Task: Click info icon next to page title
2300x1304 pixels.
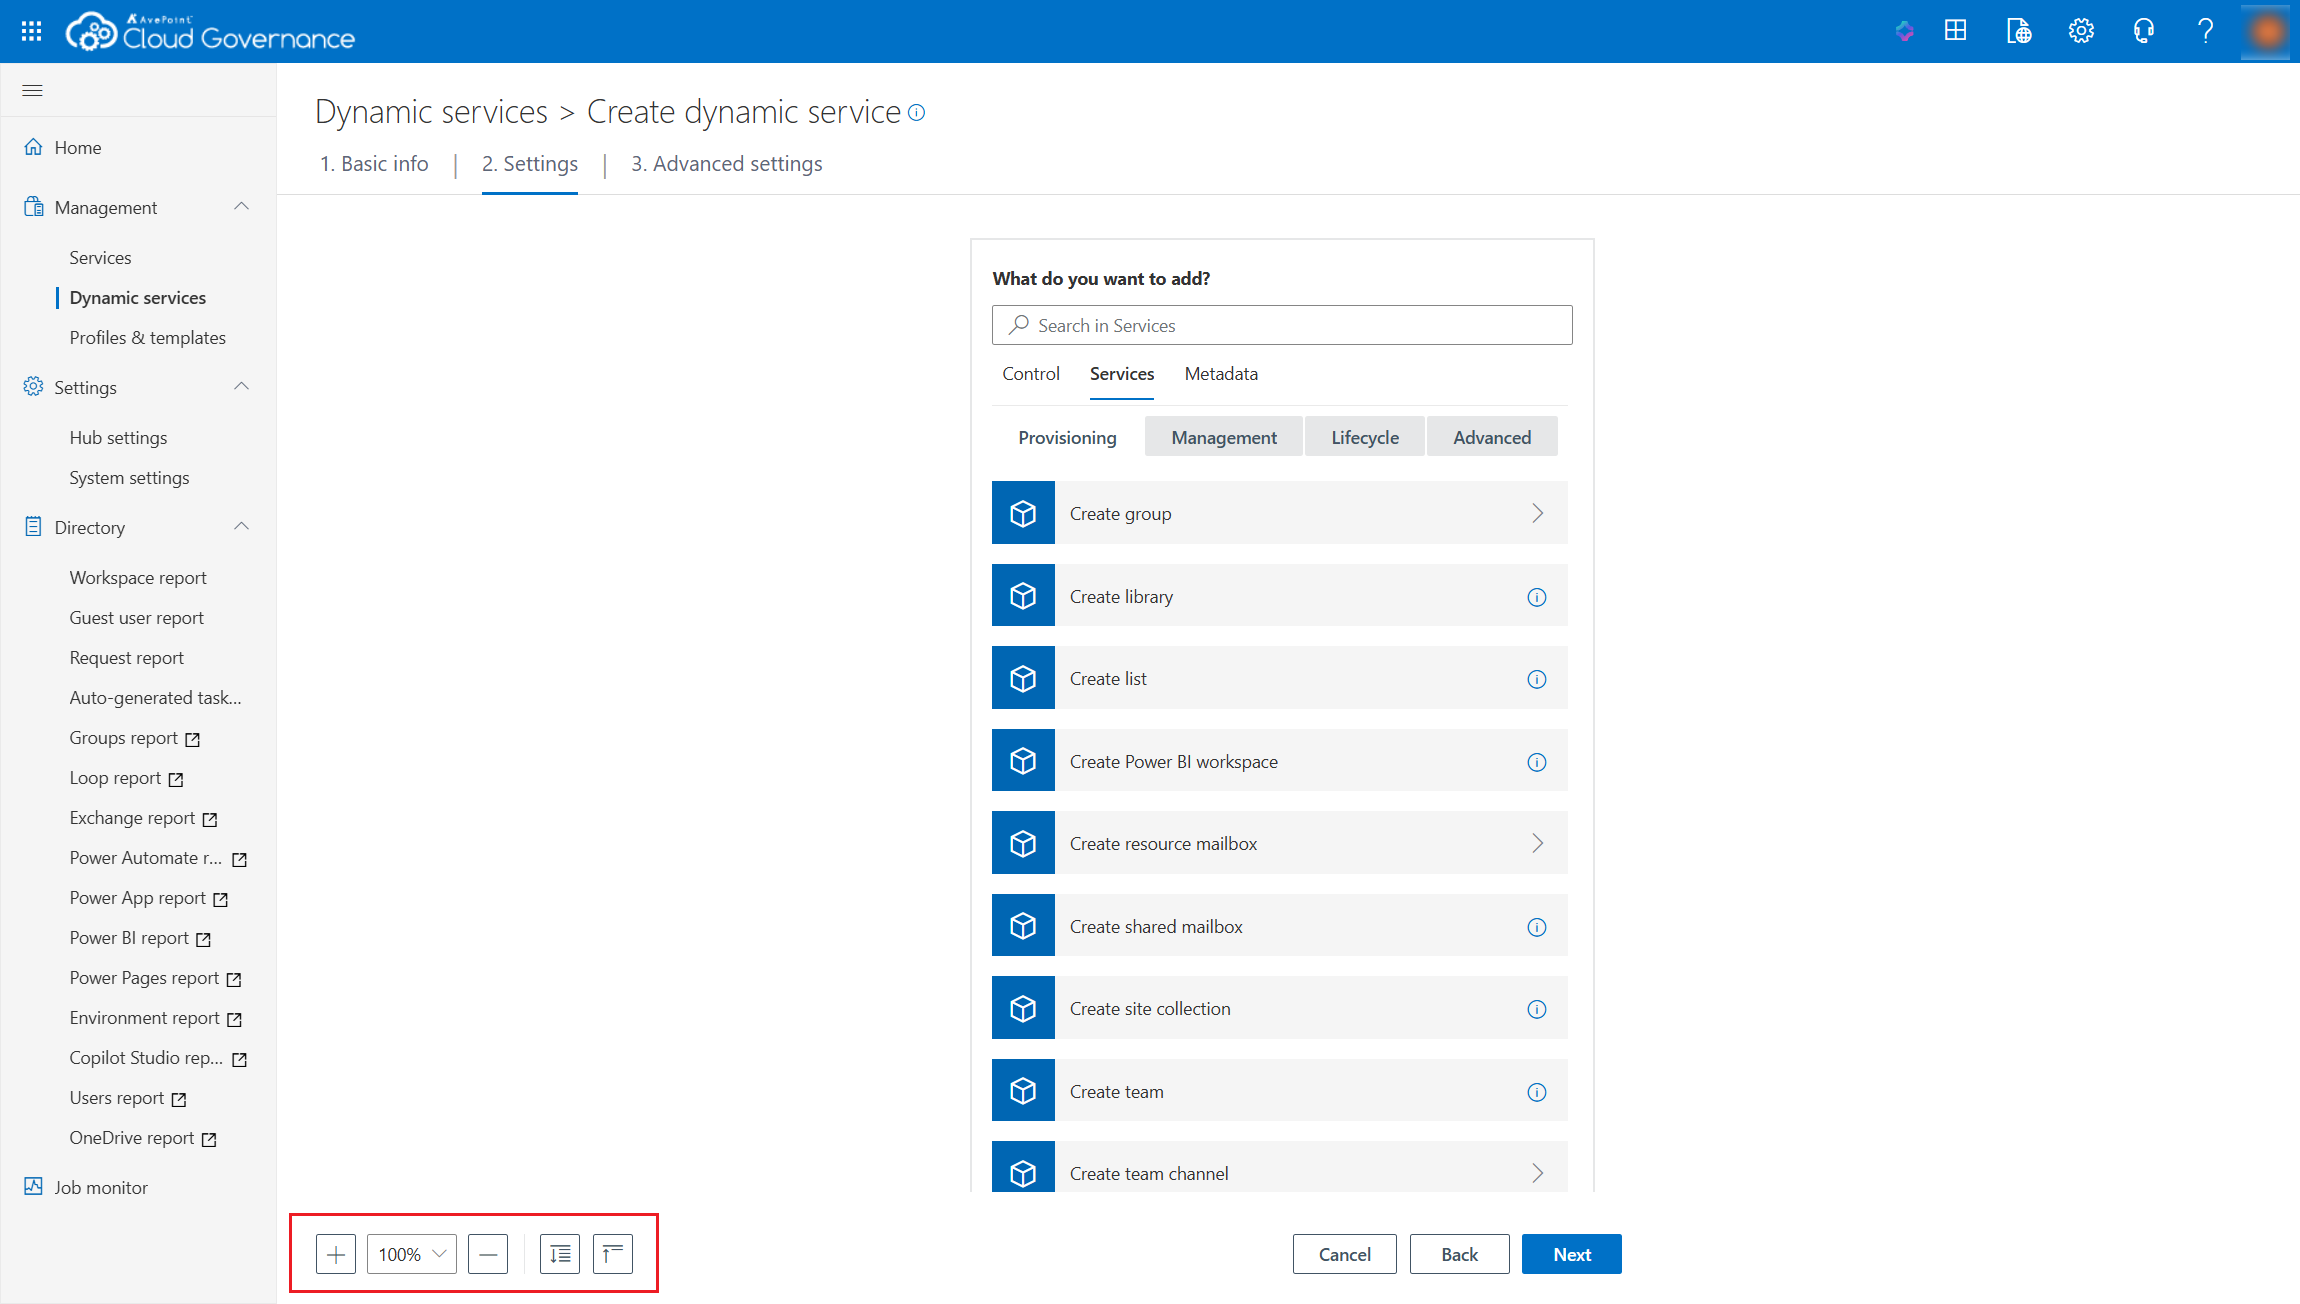Action: coord(917,113)
